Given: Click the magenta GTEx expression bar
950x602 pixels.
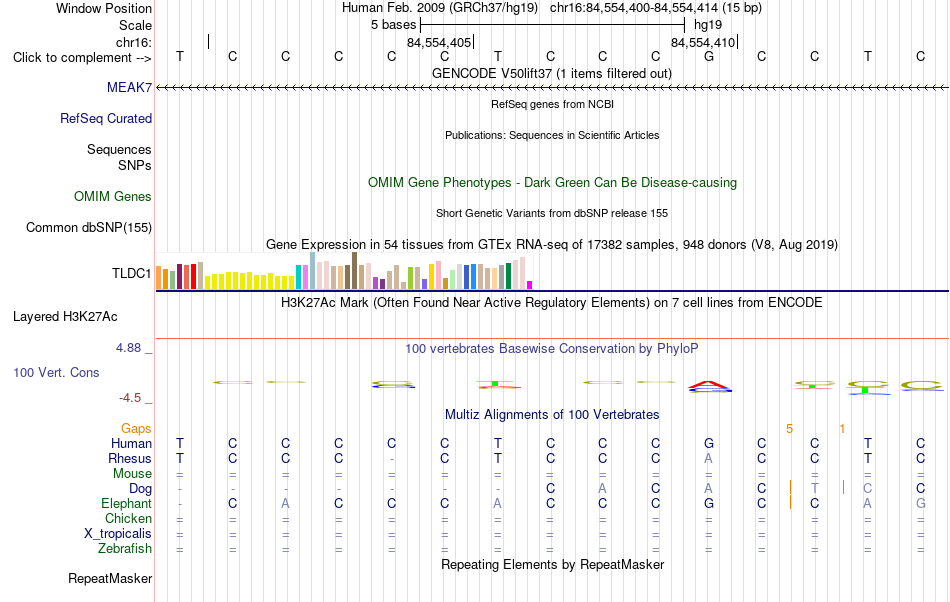Looking at the screenshot, I should pos(530,285).
